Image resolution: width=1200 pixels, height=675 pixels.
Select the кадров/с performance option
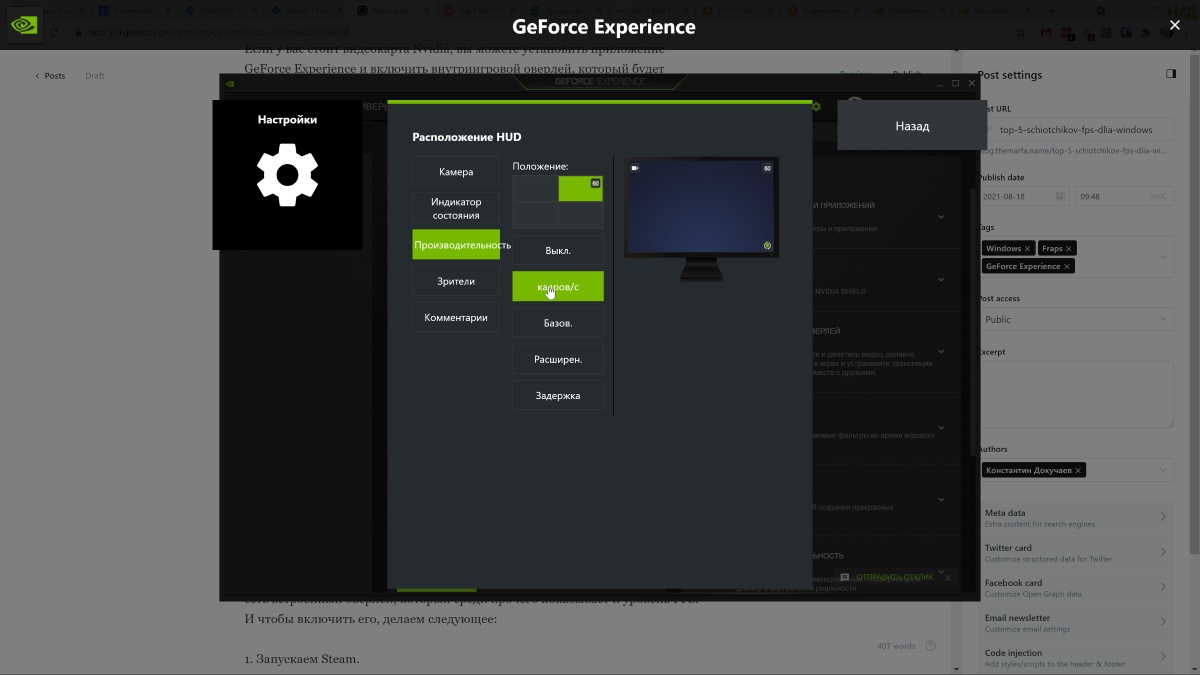[x=558, y=286]
